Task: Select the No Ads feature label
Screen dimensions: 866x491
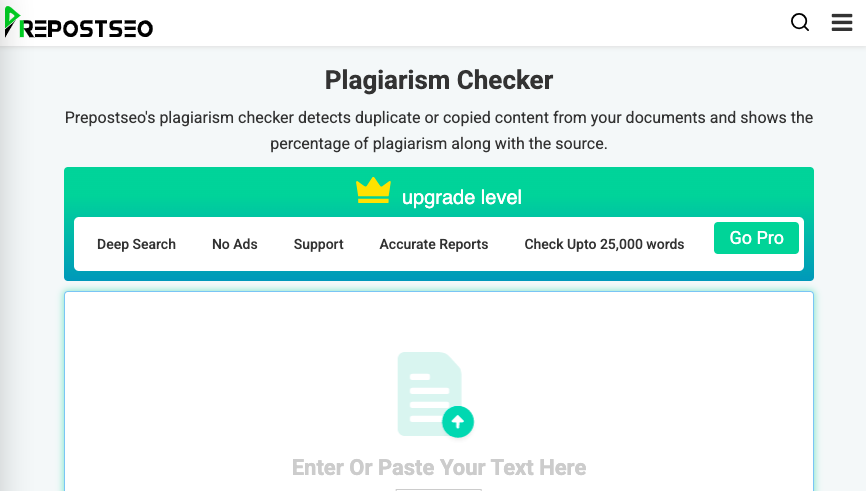Action: coord(235,244)
